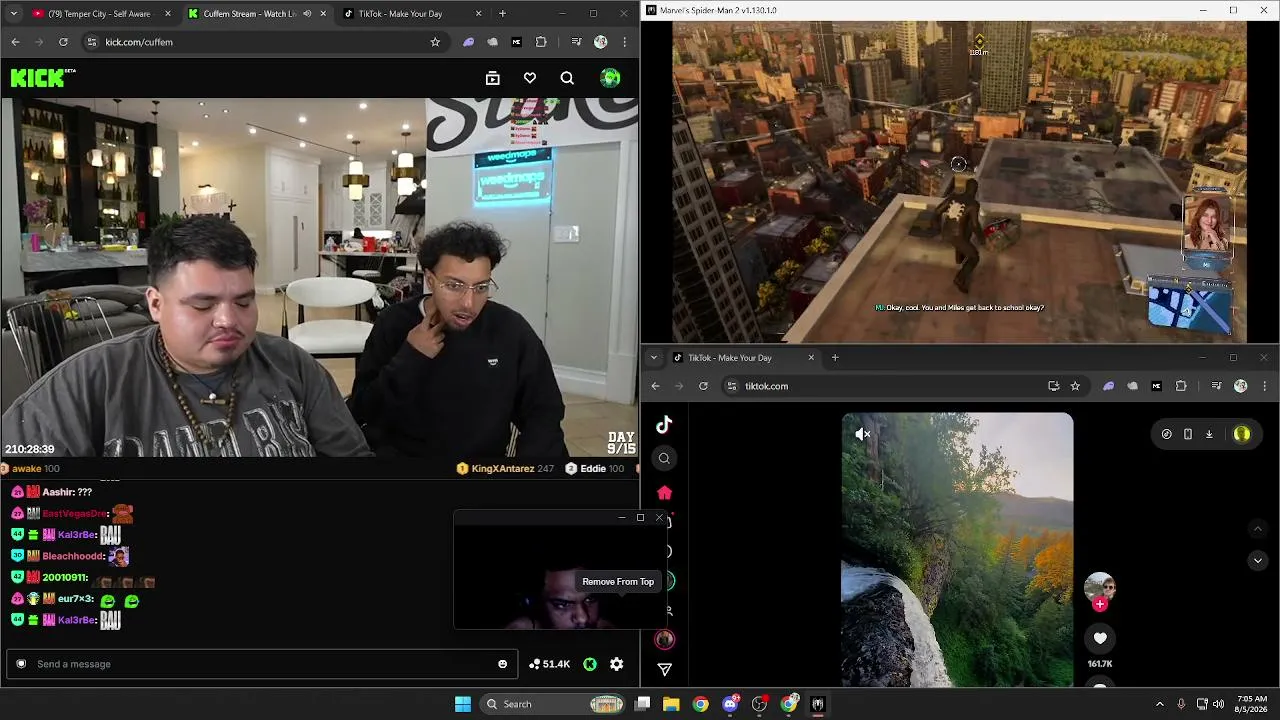Go to previous TikTok video

point(1258,528)
